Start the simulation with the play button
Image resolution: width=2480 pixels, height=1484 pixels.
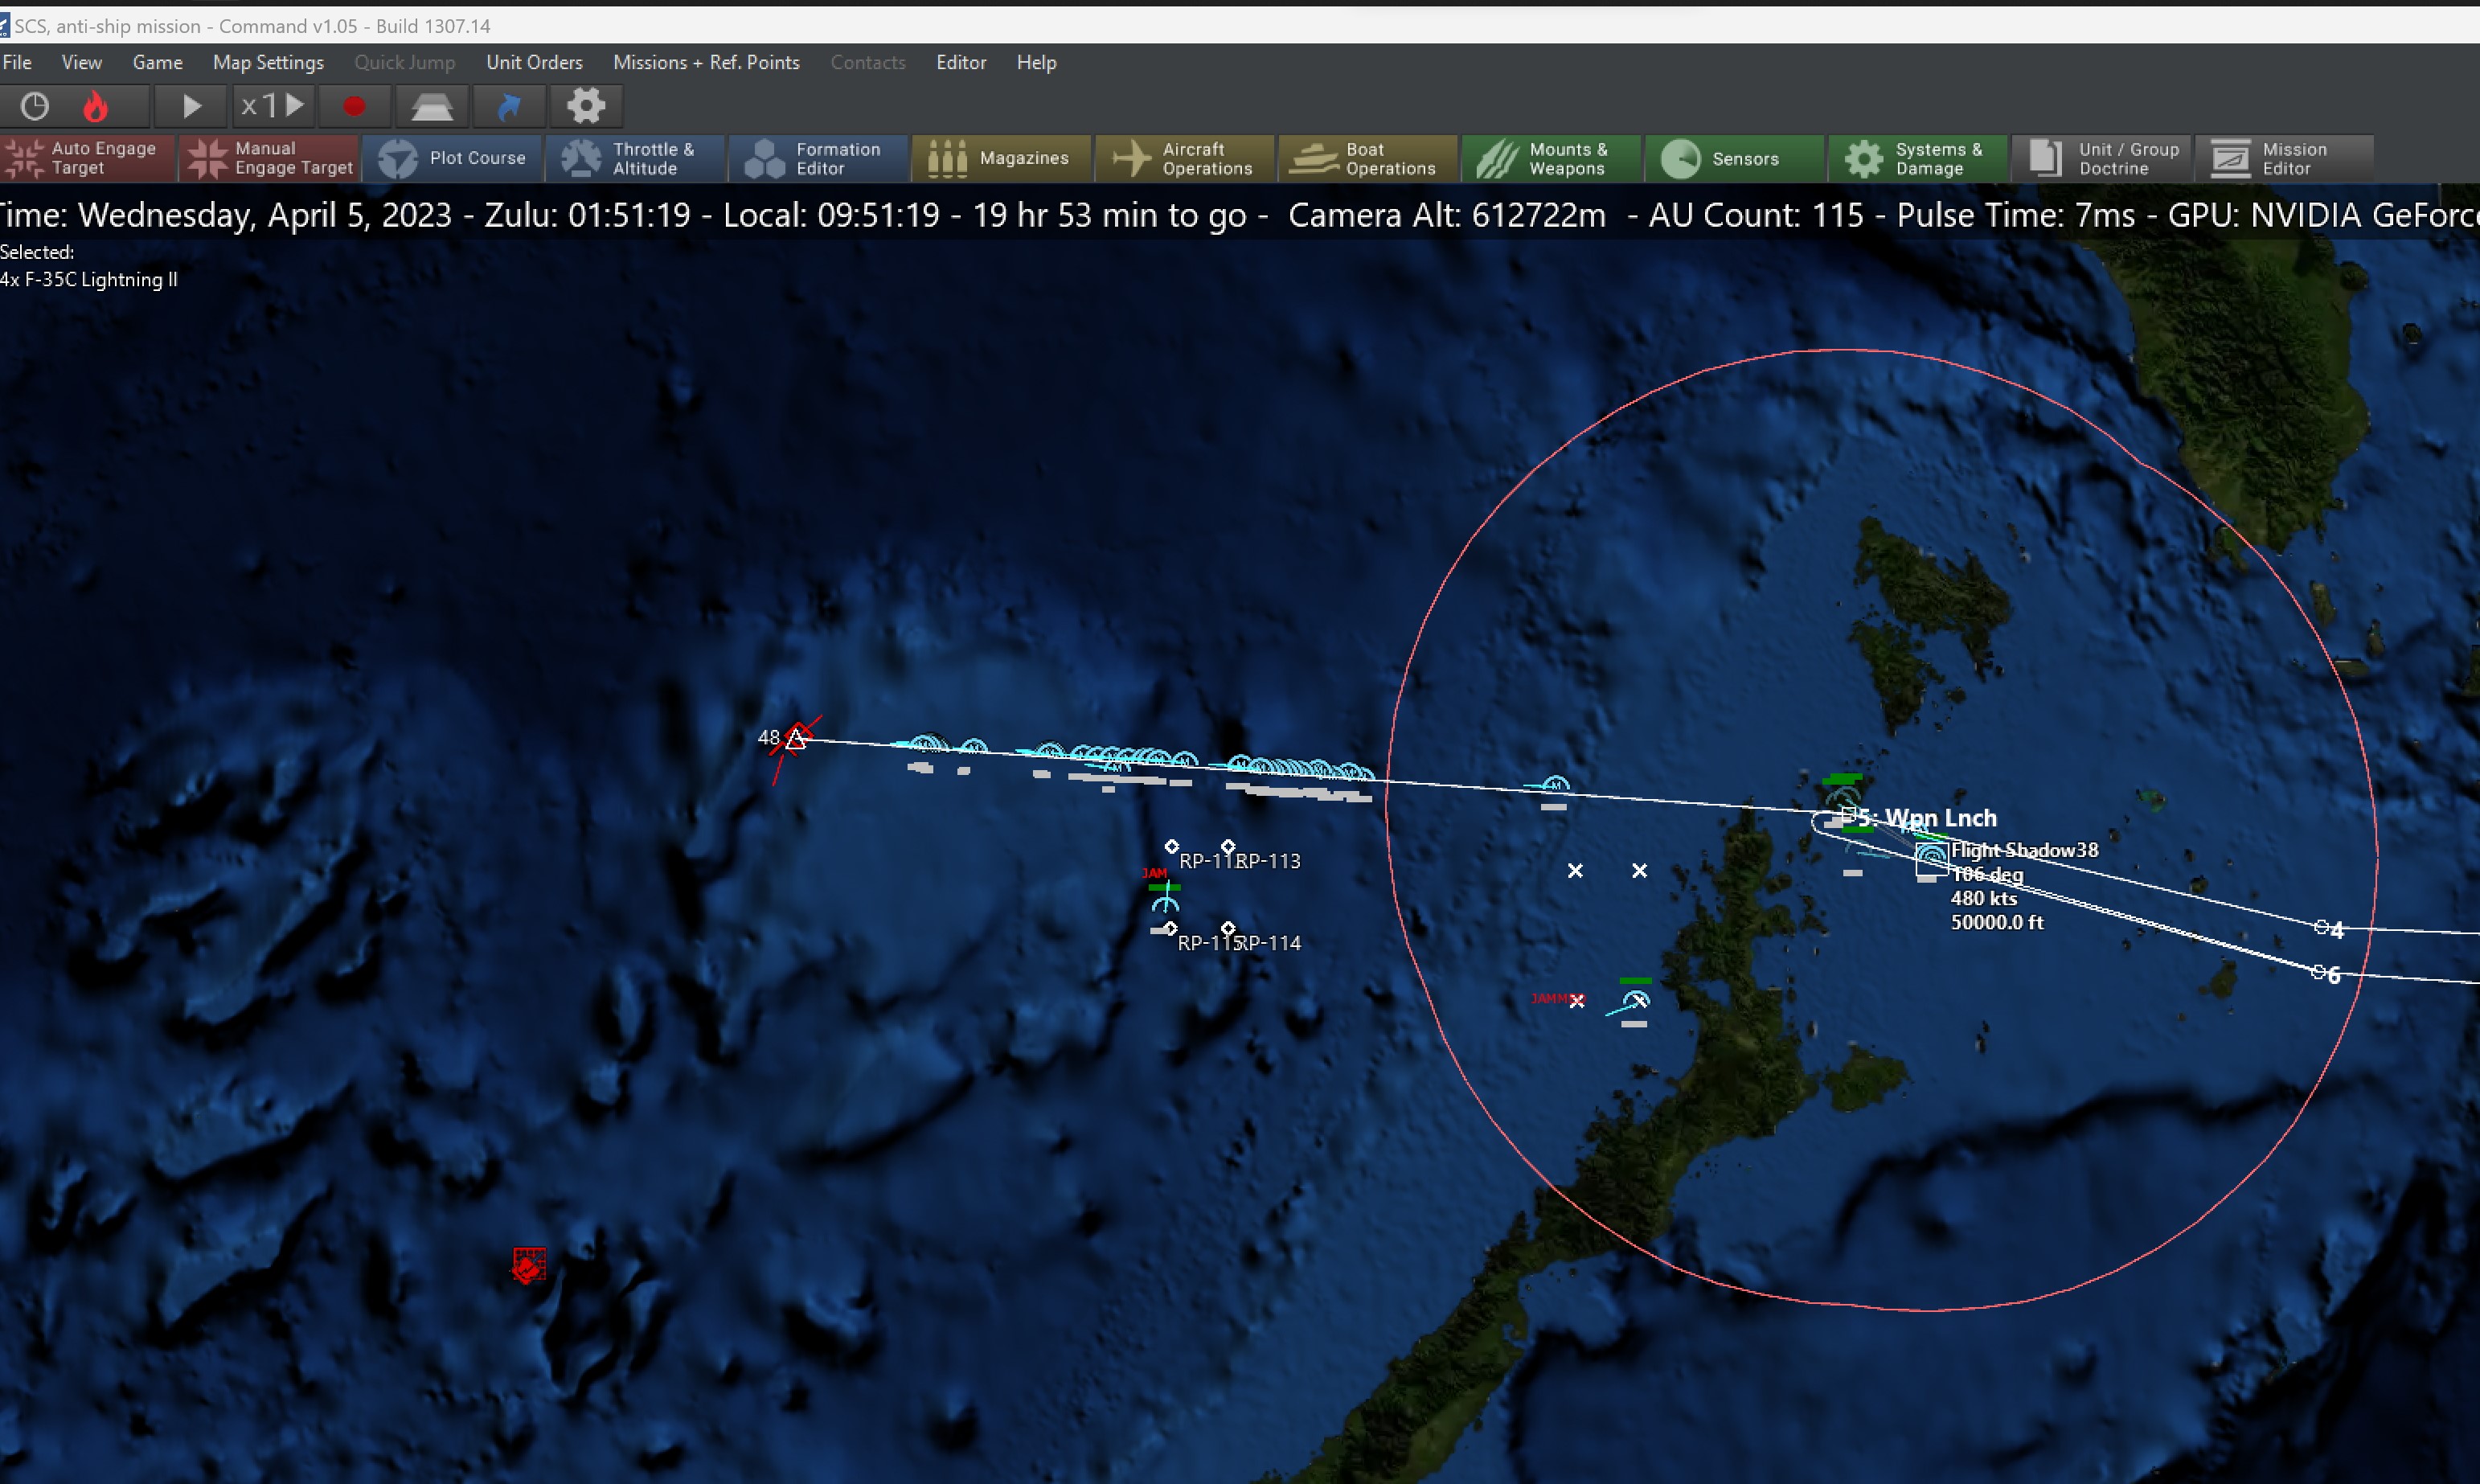pyautogui.click(x=191, y=106)
